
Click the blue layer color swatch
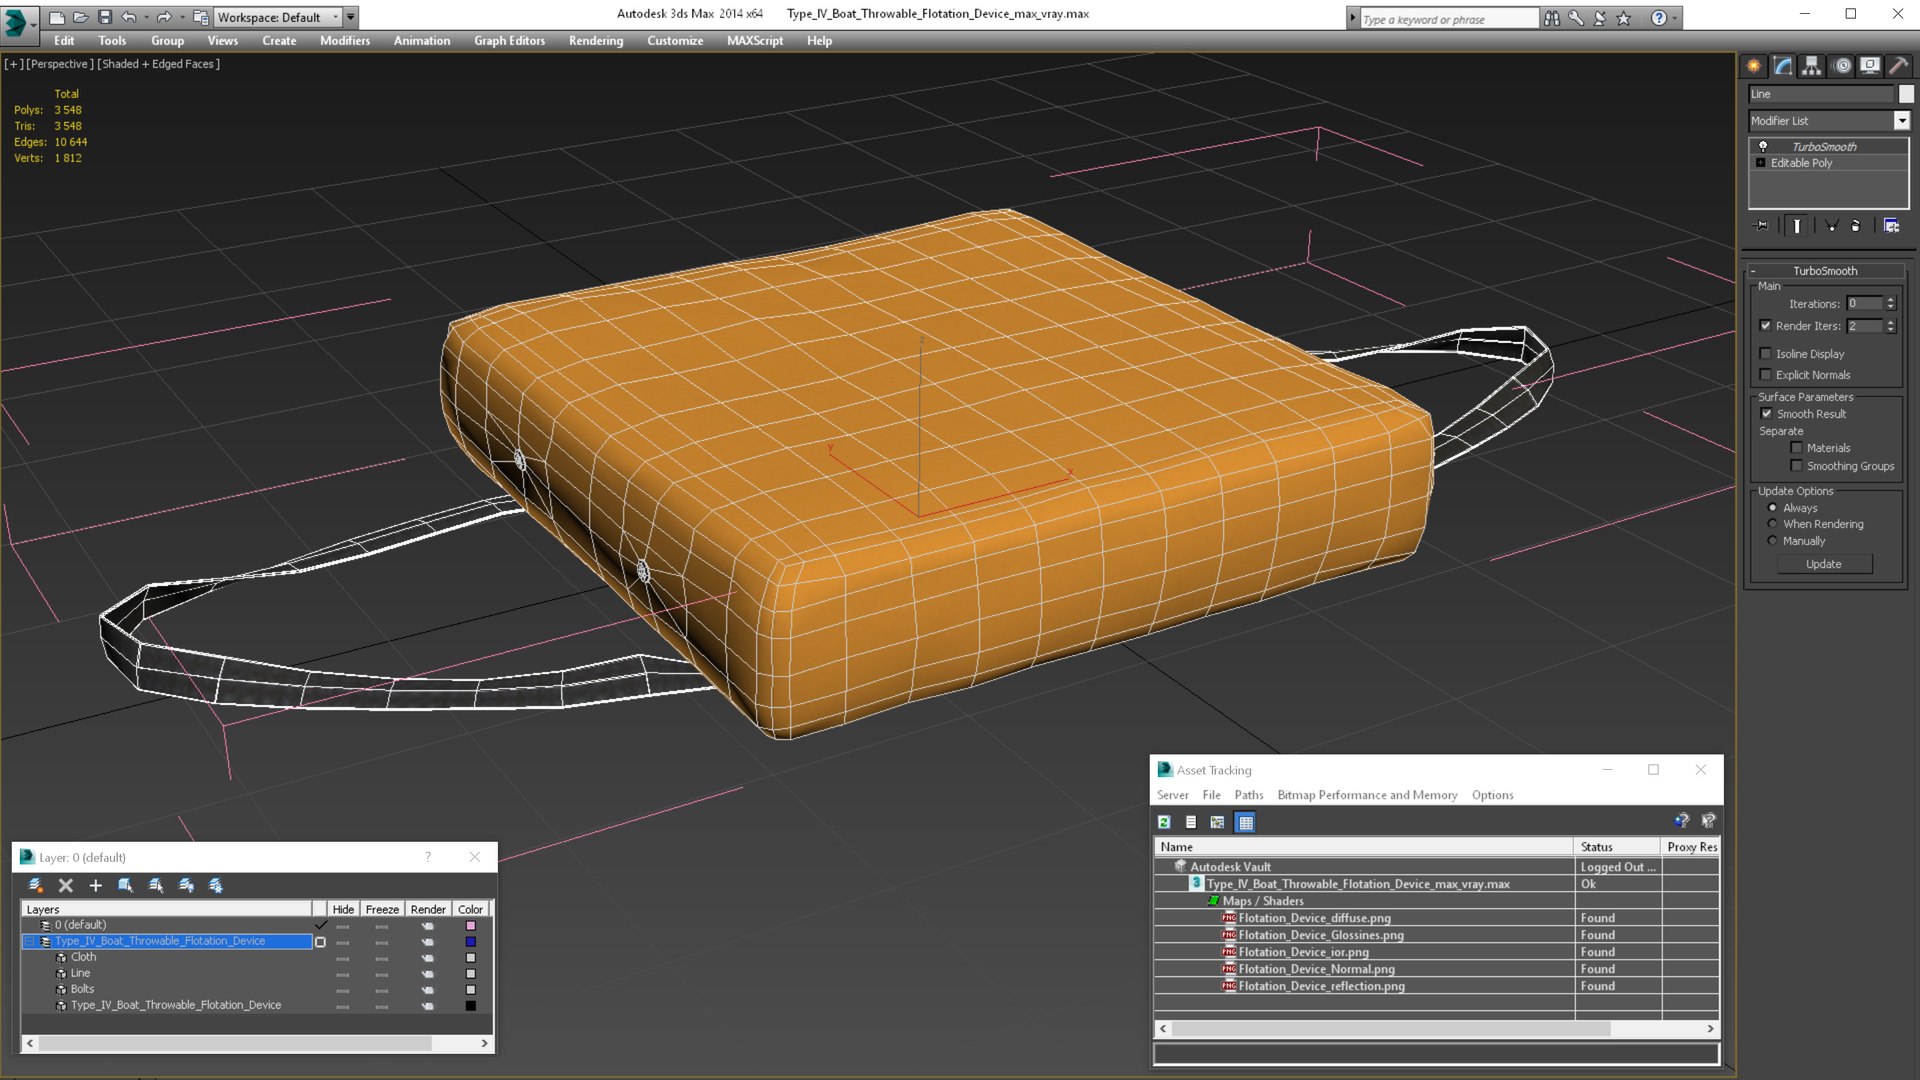point(470,941)
